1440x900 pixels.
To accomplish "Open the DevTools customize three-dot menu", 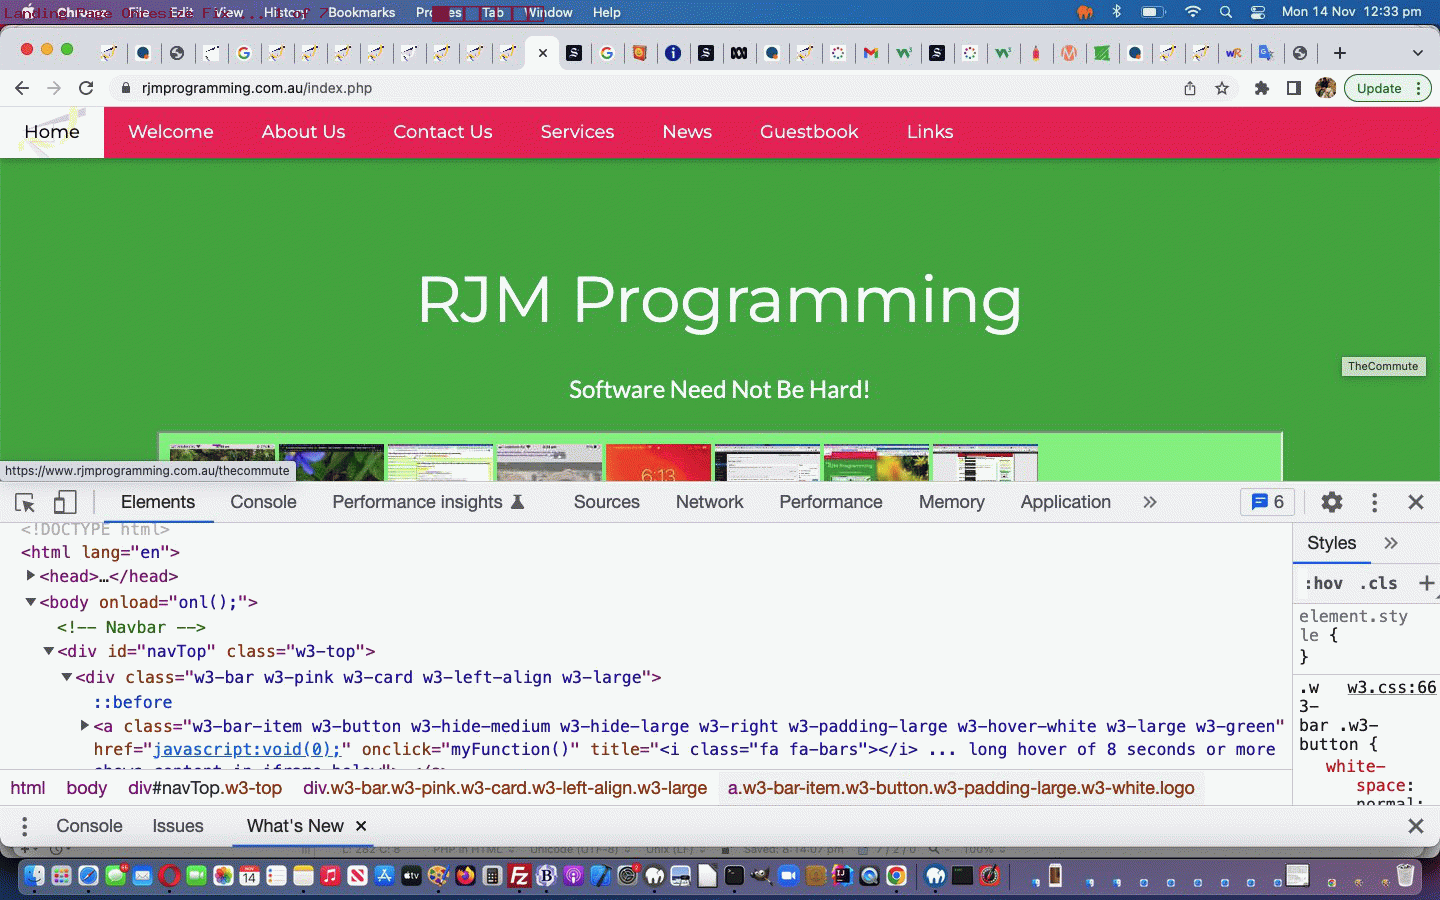I will coord(1374,502).
